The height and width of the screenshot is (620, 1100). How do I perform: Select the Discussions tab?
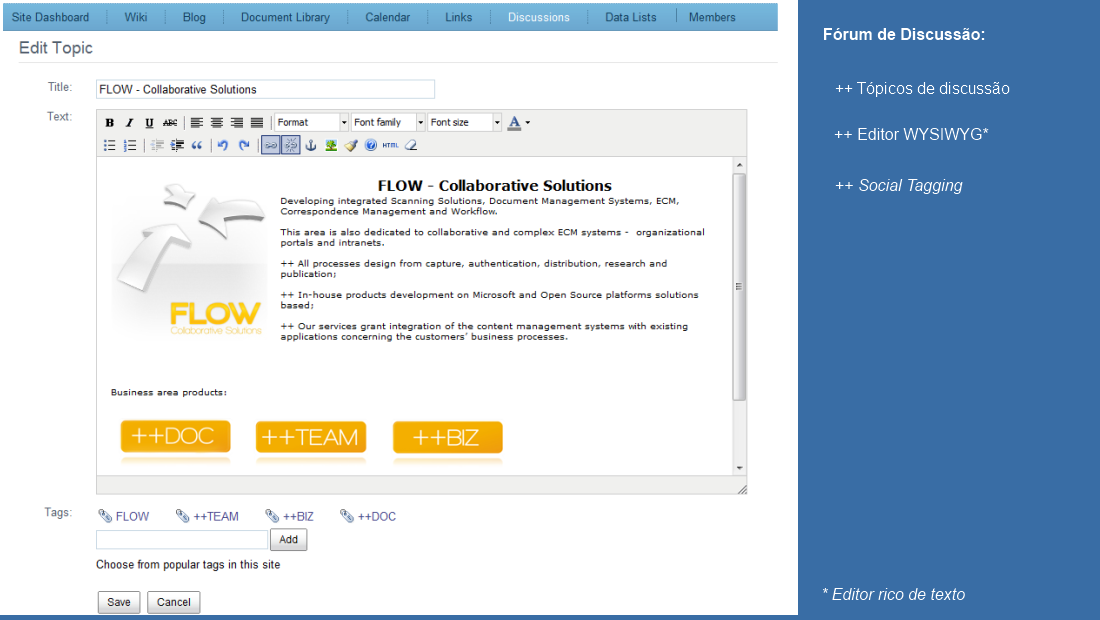(539, 17)
